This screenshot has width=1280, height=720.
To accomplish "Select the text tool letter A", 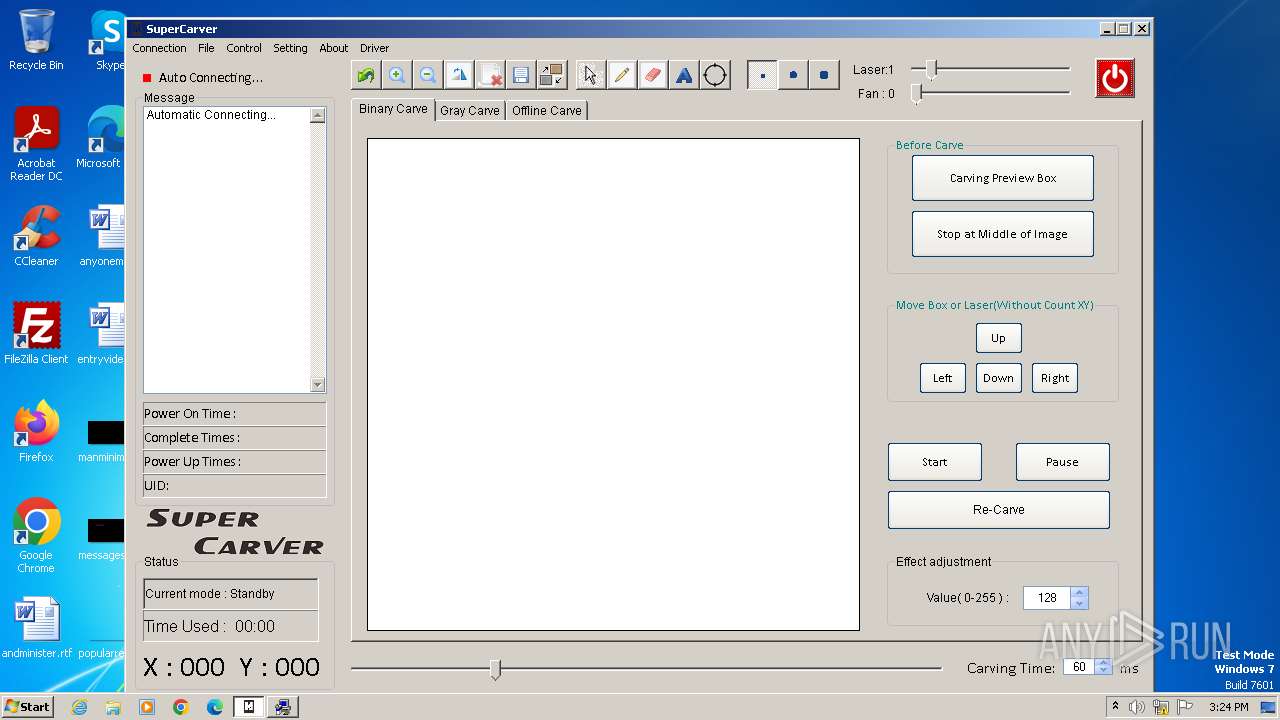I will tap(684, 75).
